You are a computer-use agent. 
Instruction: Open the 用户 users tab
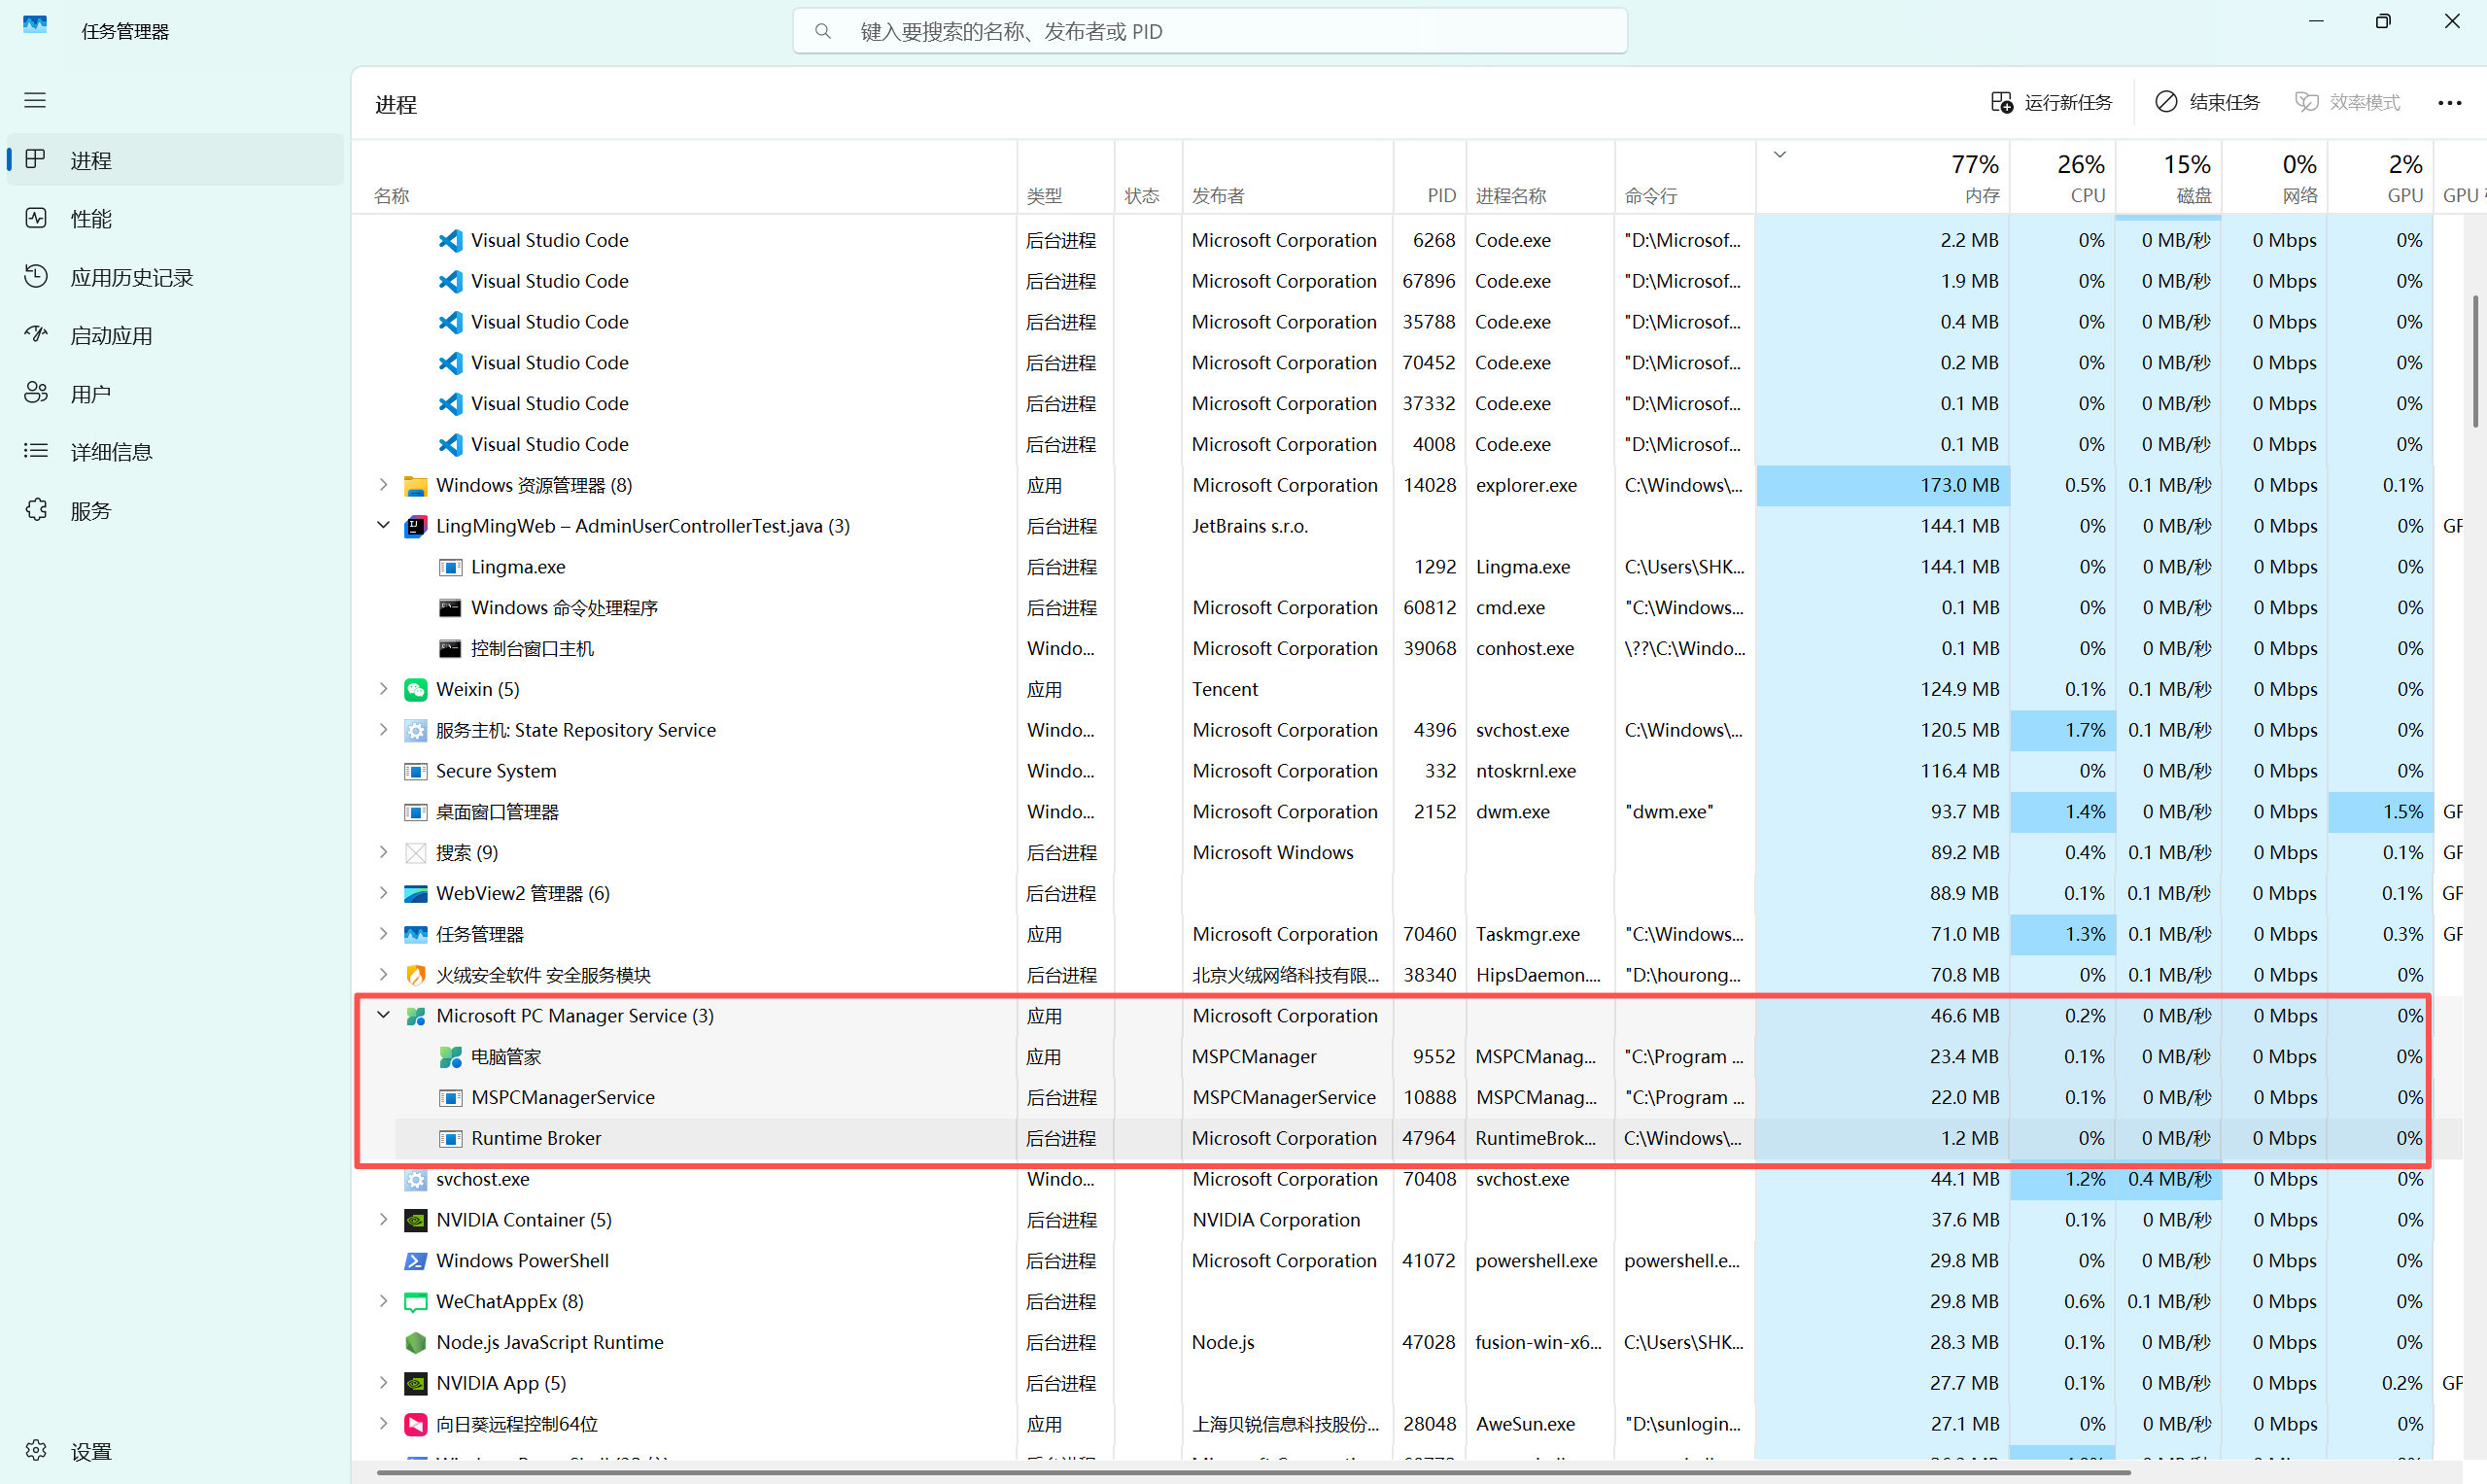click(x=175, y=394)
